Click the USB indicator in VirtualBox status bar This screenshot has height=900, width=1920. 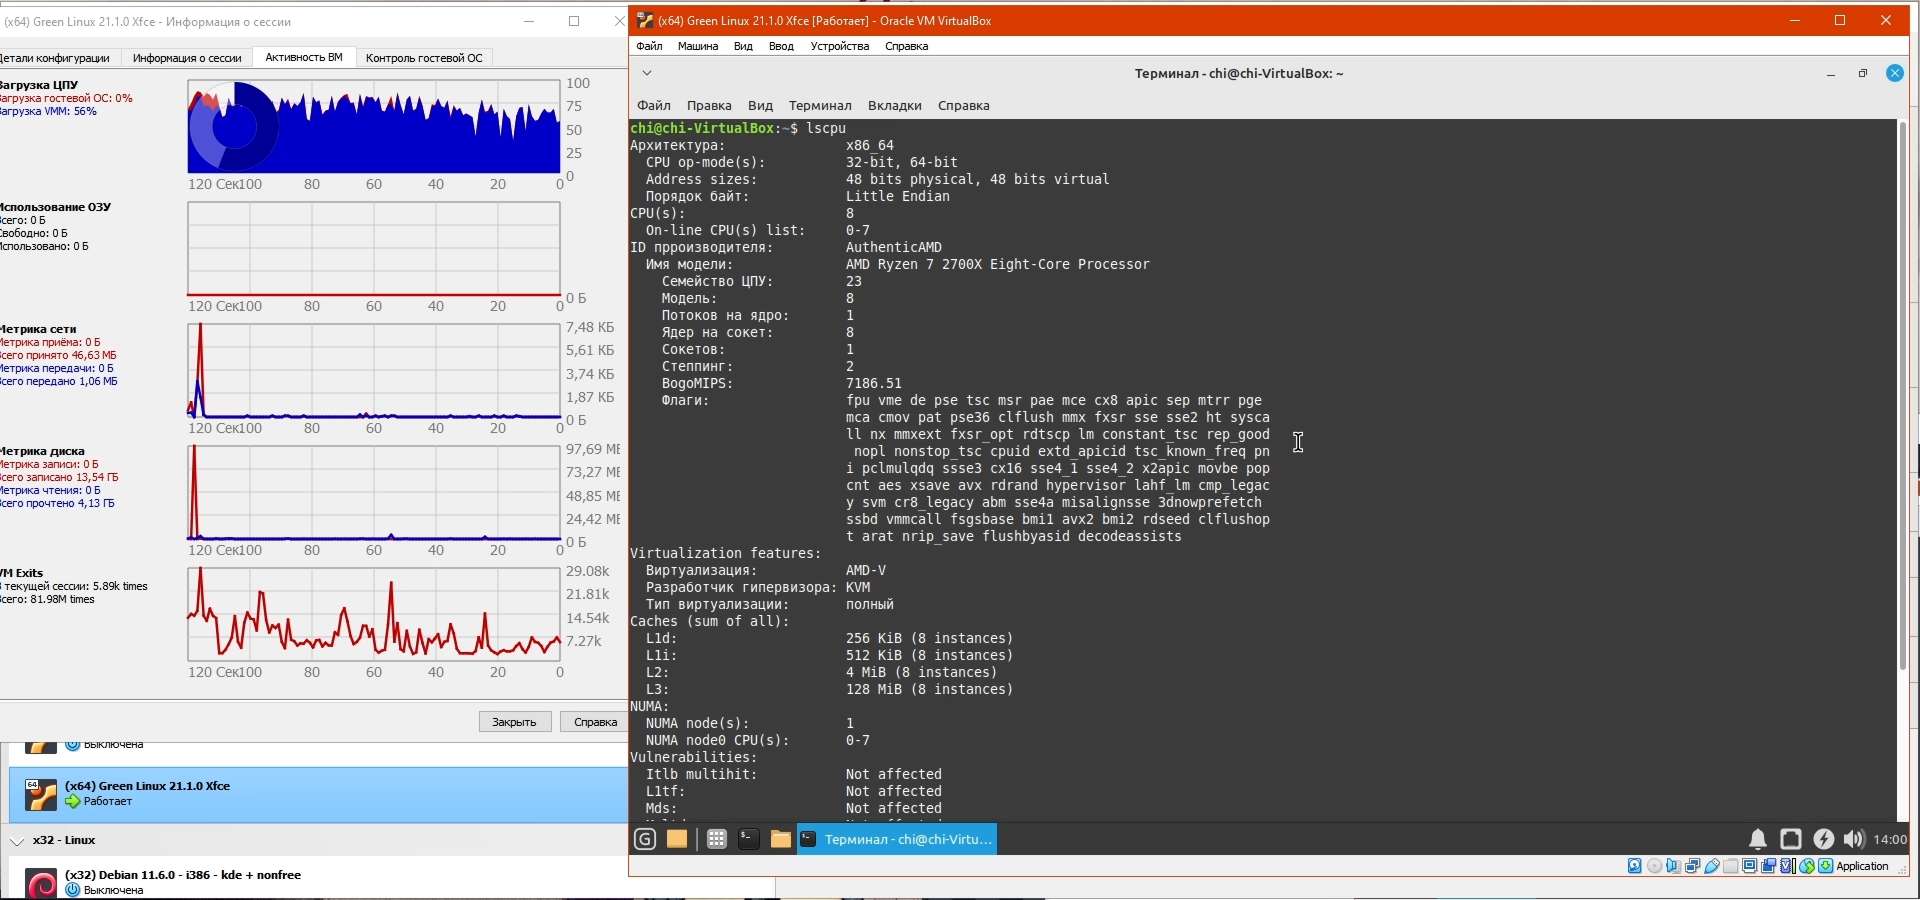(1712, 867)
